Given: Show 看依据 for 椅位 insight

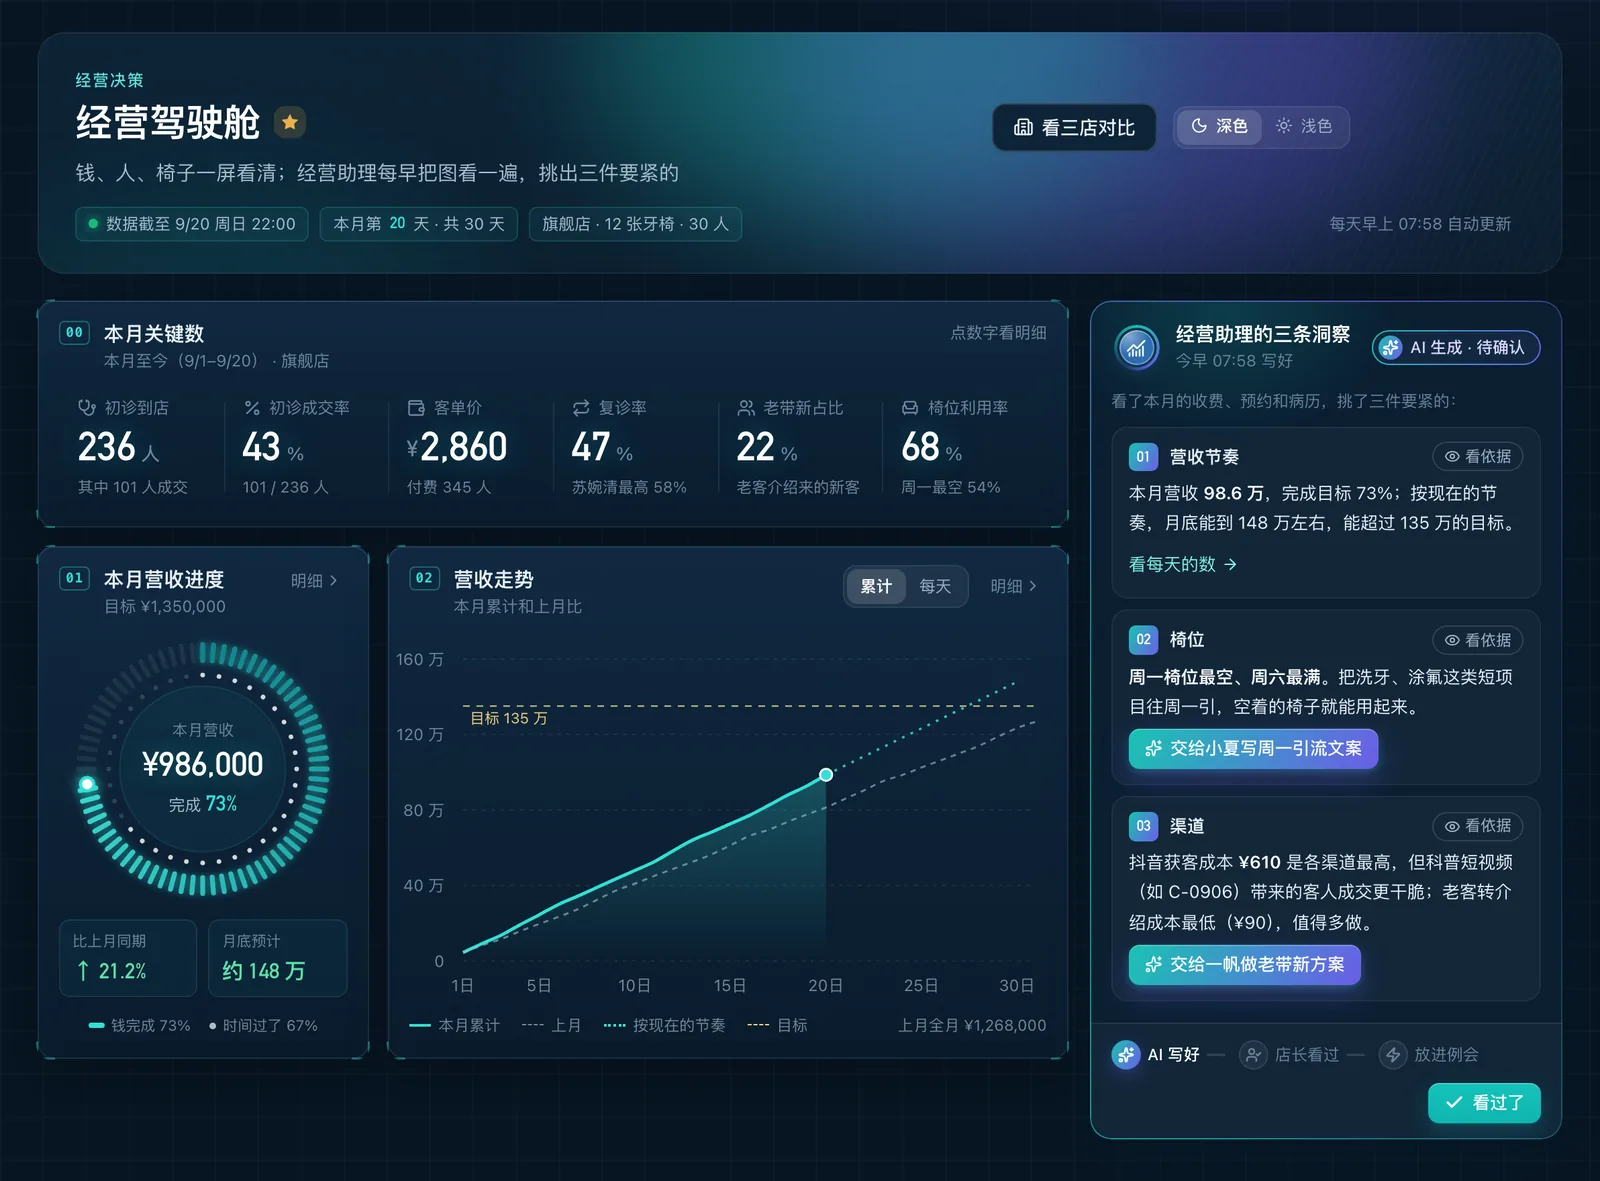Looking at the screenshot, I should click(x=1477, y=640).
